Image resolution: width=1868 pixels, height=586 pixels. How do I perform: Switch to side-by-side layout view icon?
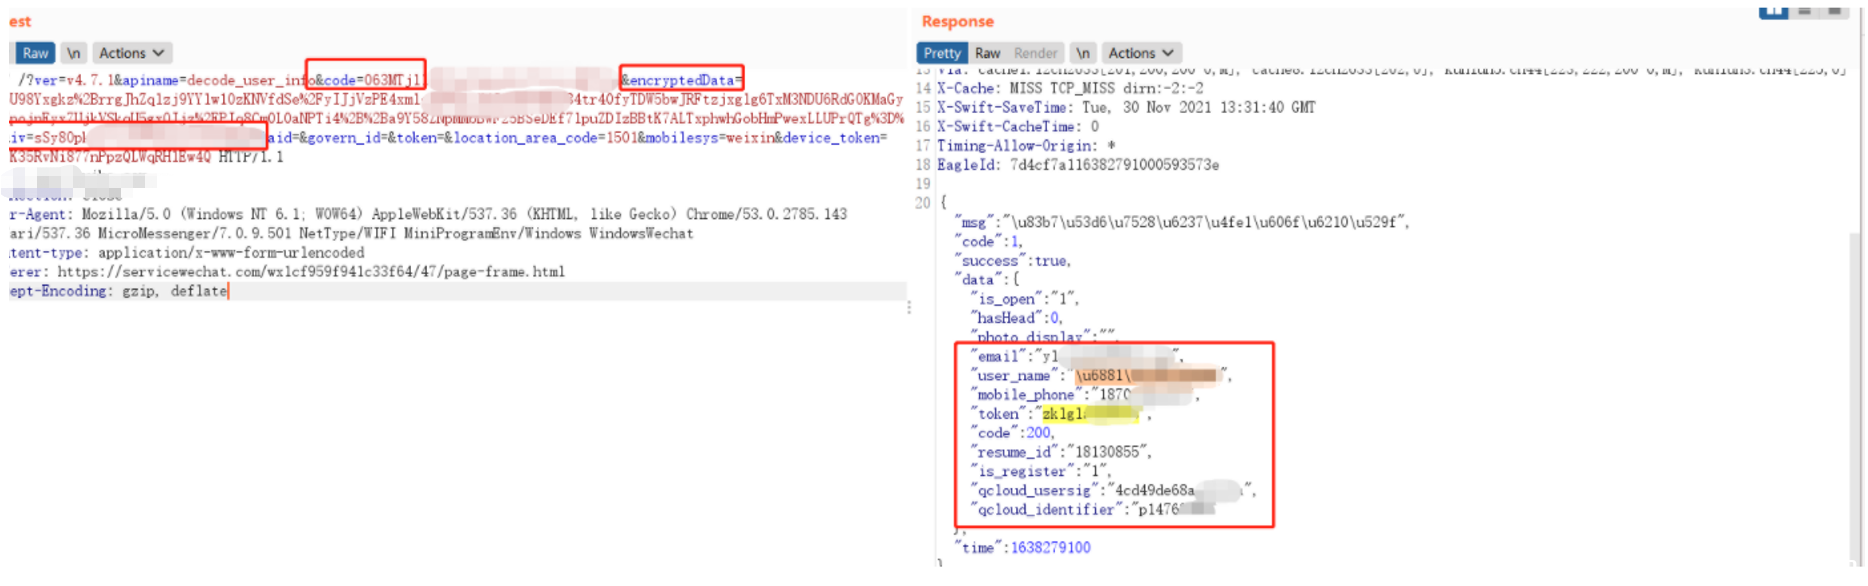1773,11
